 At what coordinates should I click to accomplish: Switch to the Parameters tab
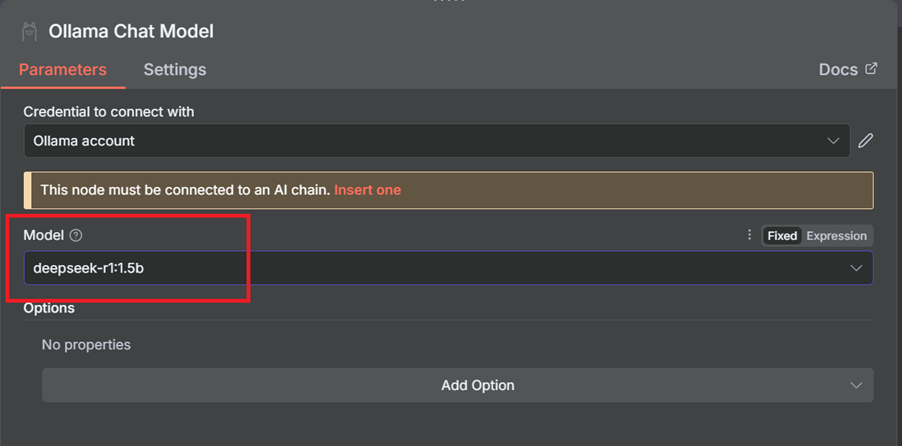63,70
